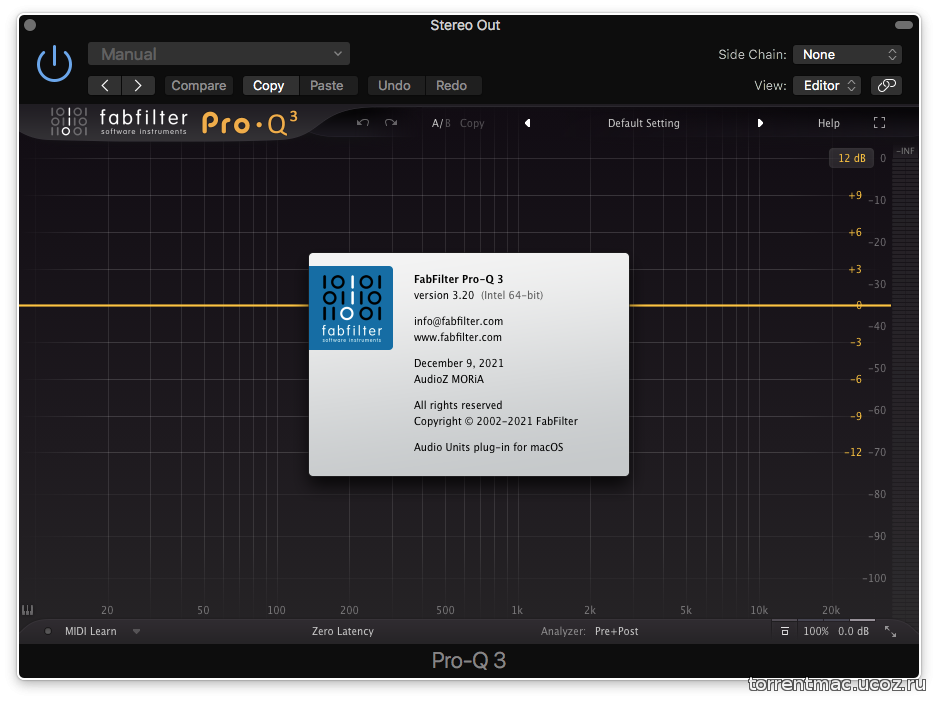Click the Redo button in header
This screenshot has height=701, width=938.
452,86
